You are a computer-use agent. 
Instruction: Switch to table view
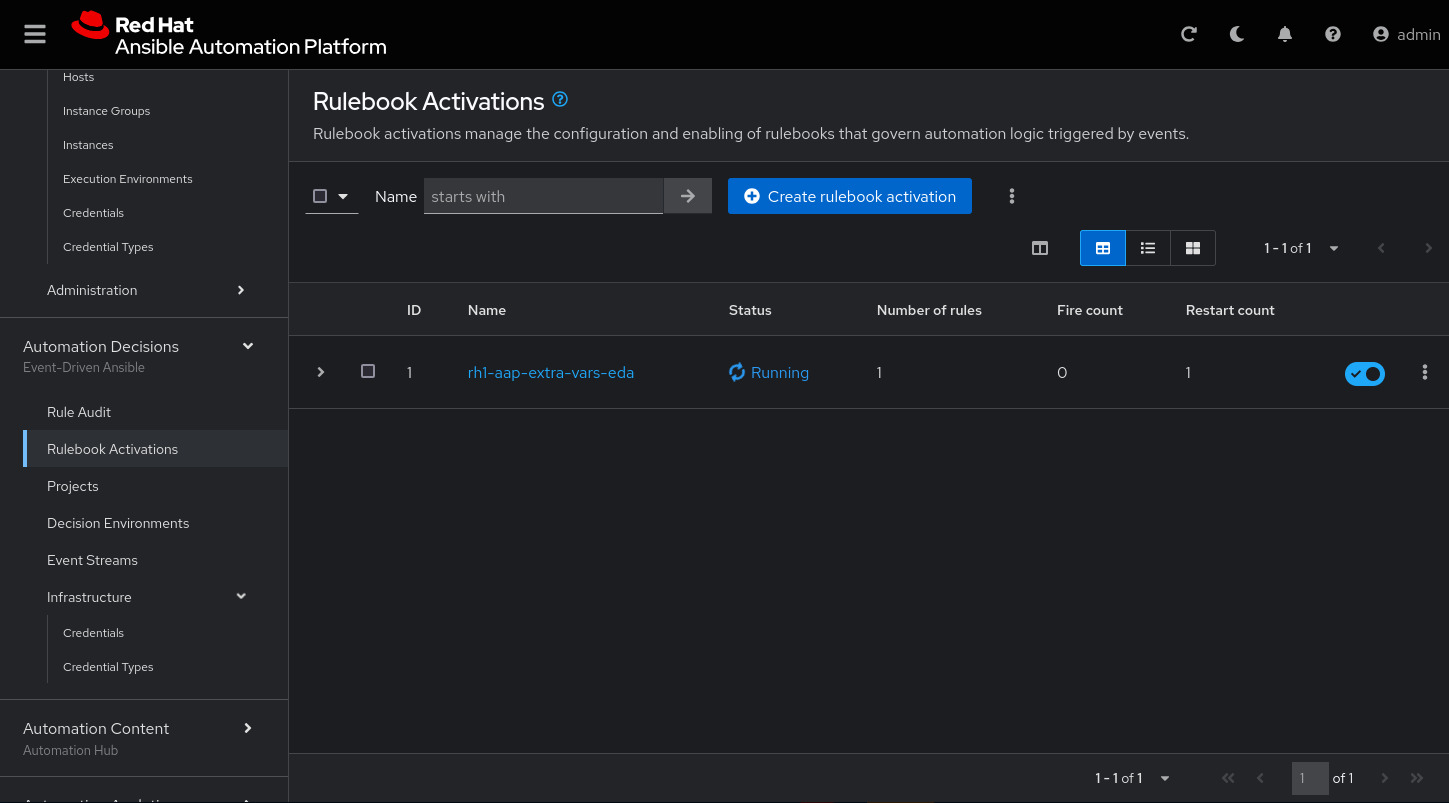point(1103,248)
